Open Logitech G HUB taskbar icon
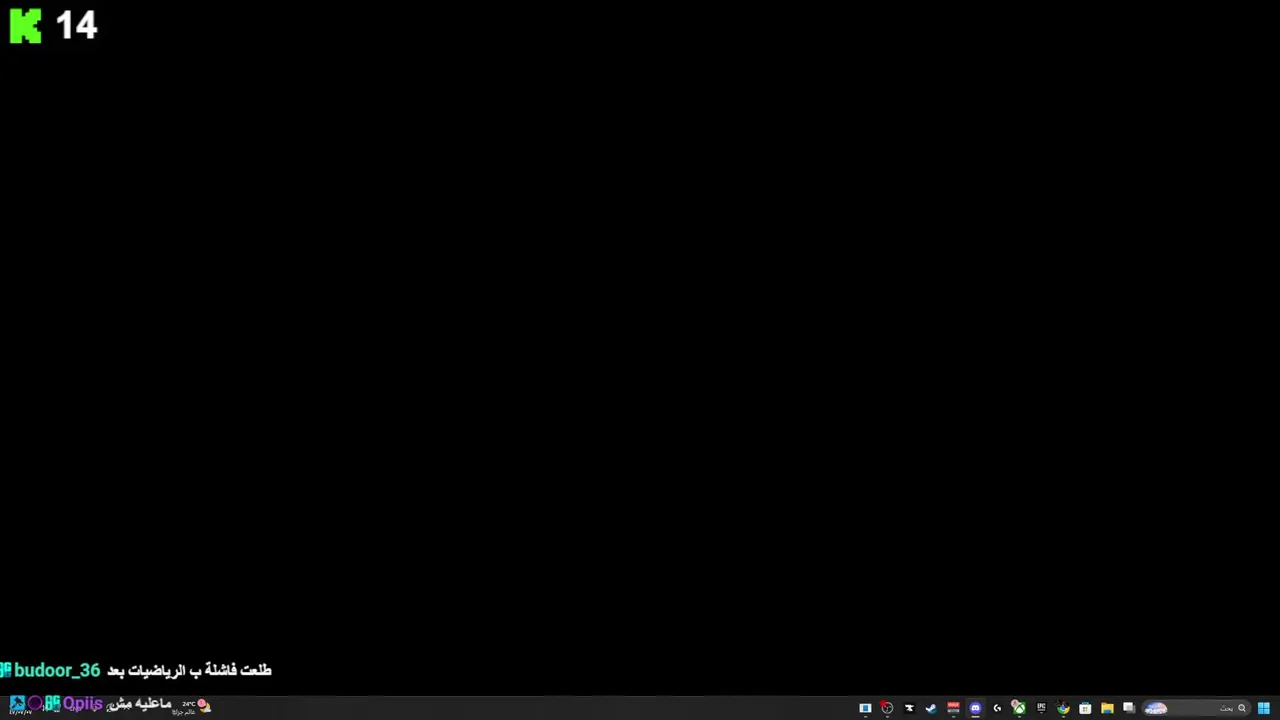The image size is (1280, 720). pos(997,708)
